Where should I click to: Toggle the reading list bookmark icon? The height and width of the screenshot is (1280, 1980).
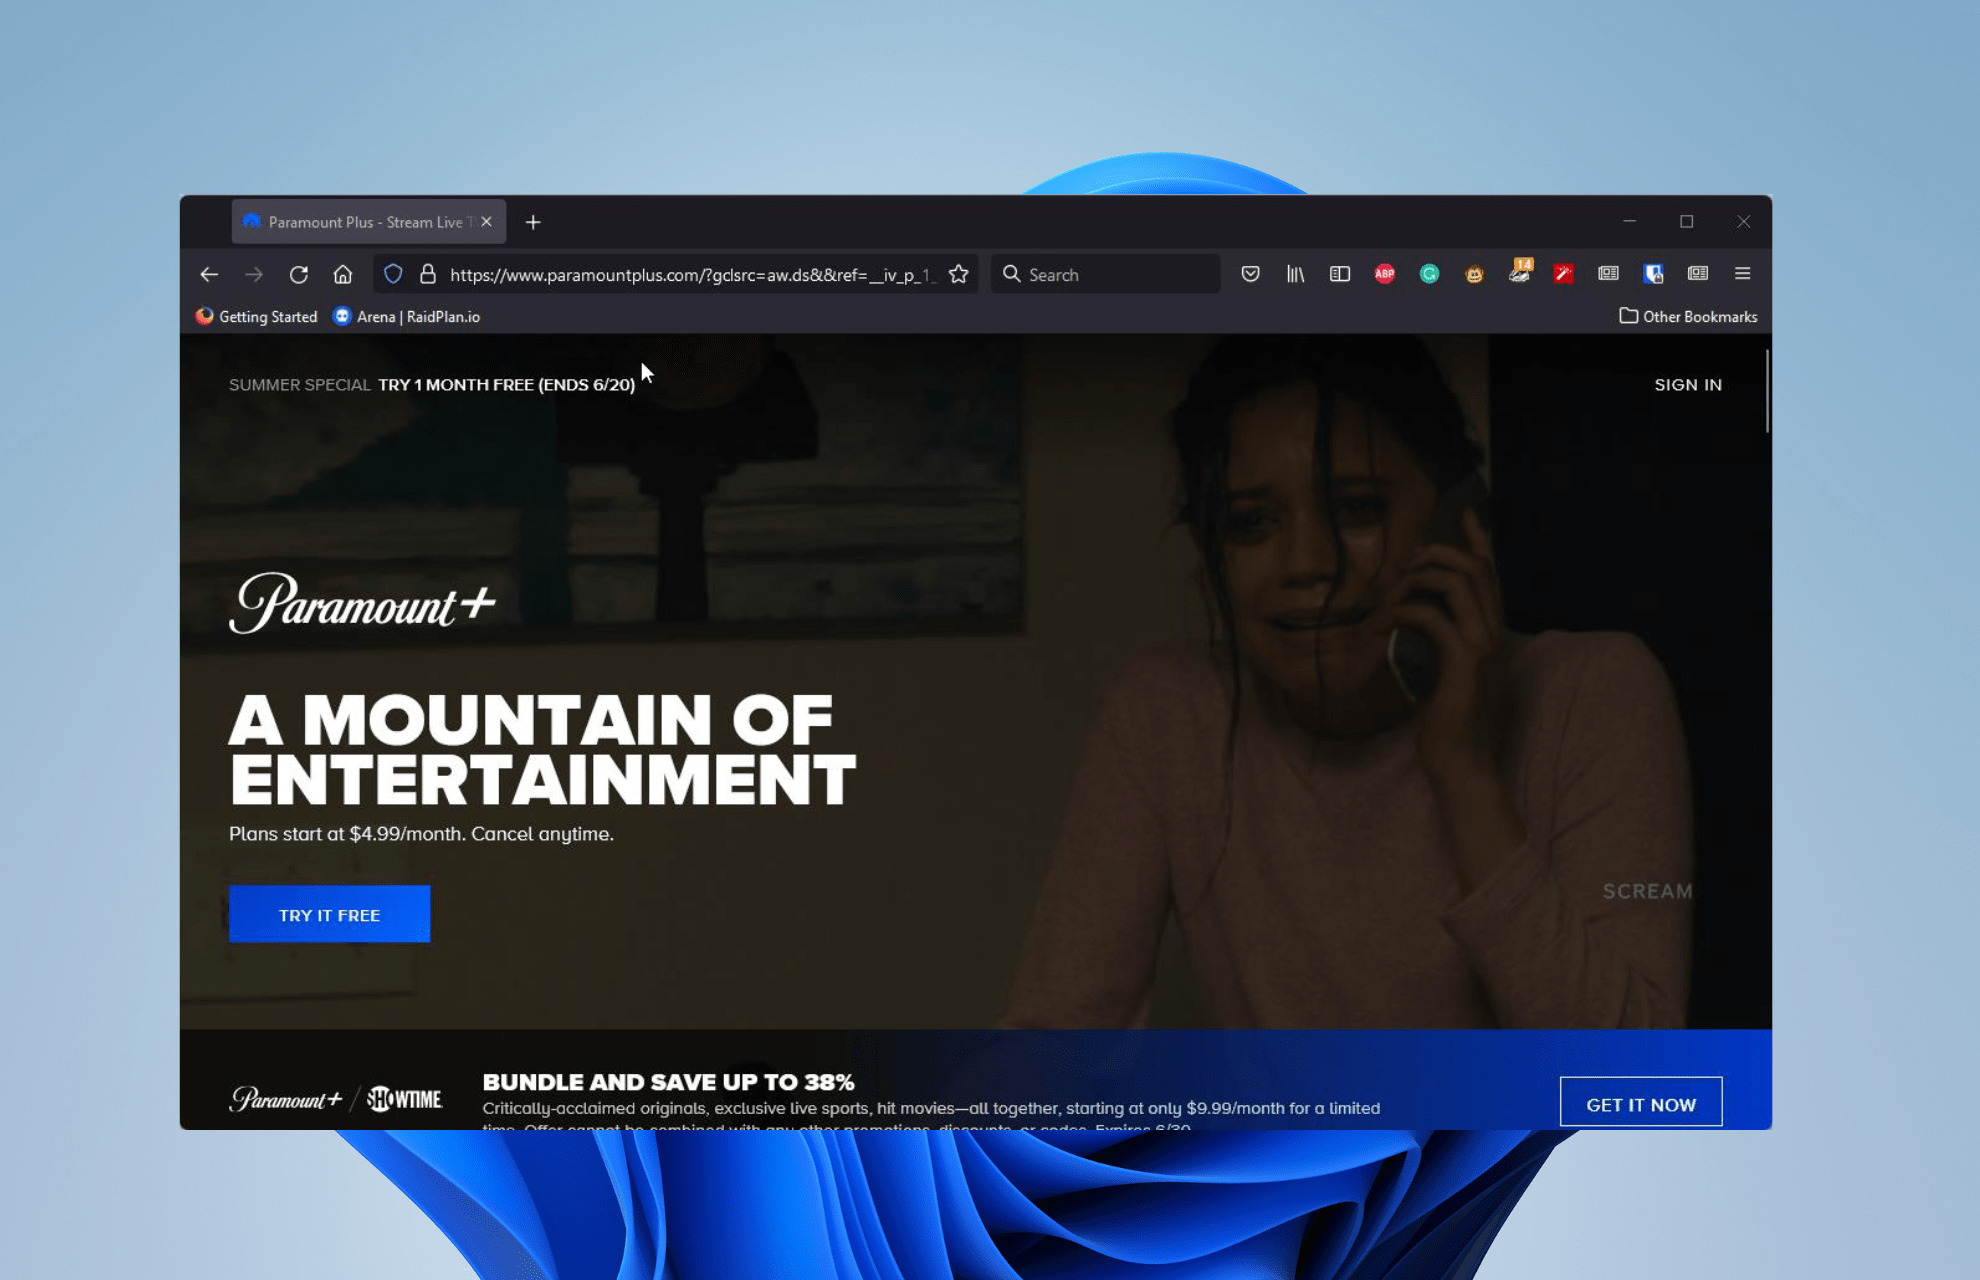[x=1339, y=274]
